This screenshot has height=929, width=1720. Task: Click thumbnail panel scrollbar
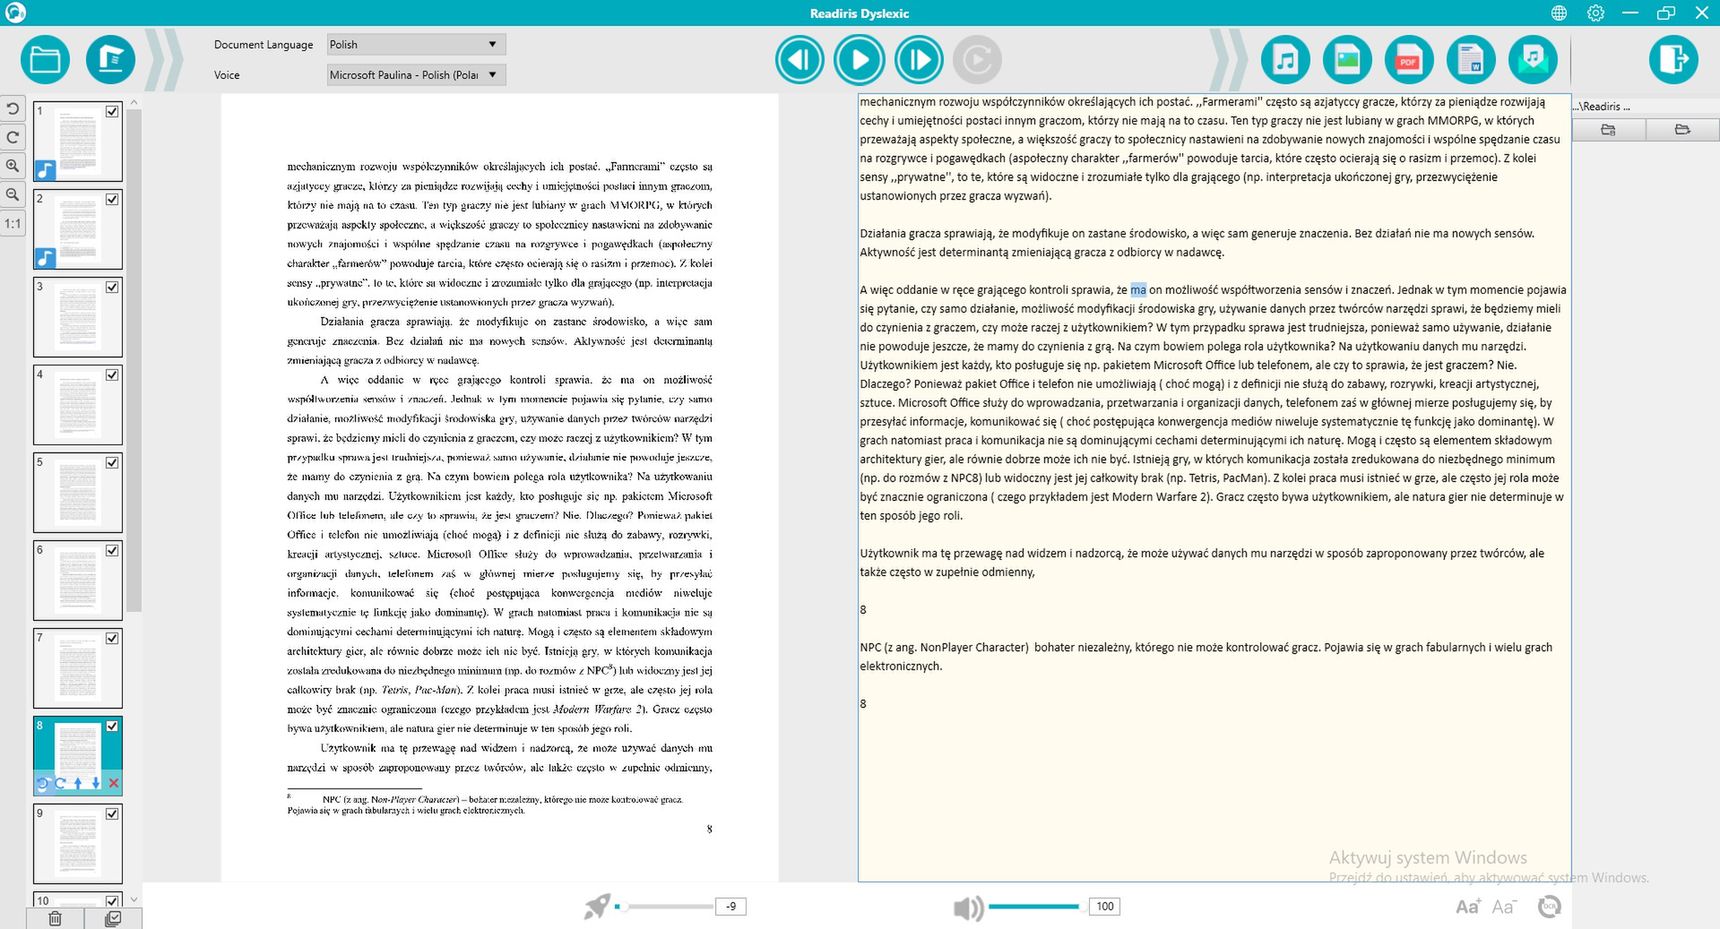click(134, 360)
